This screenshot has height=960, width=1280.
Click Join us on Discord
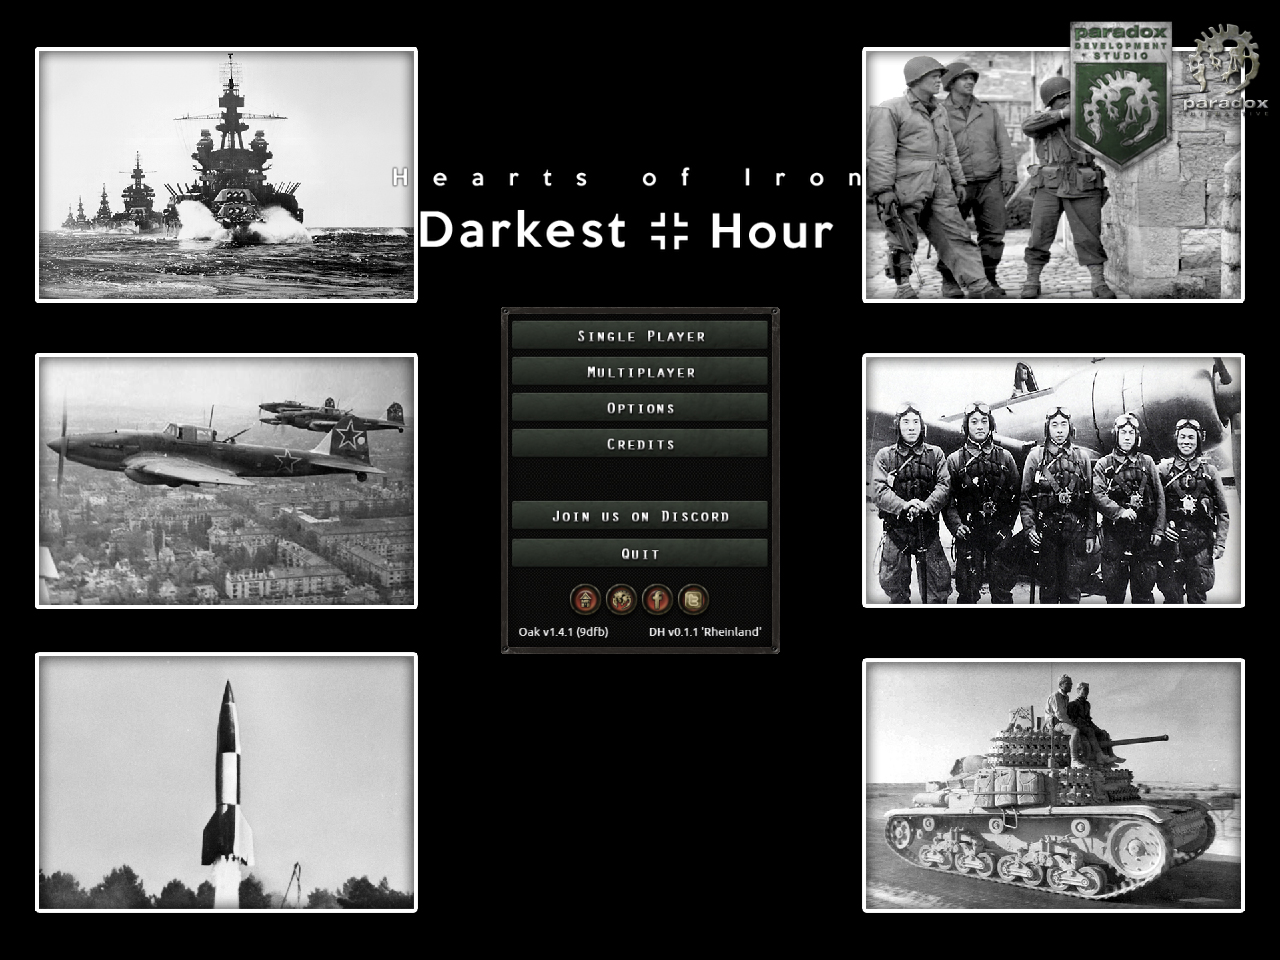tap(640, 516)
